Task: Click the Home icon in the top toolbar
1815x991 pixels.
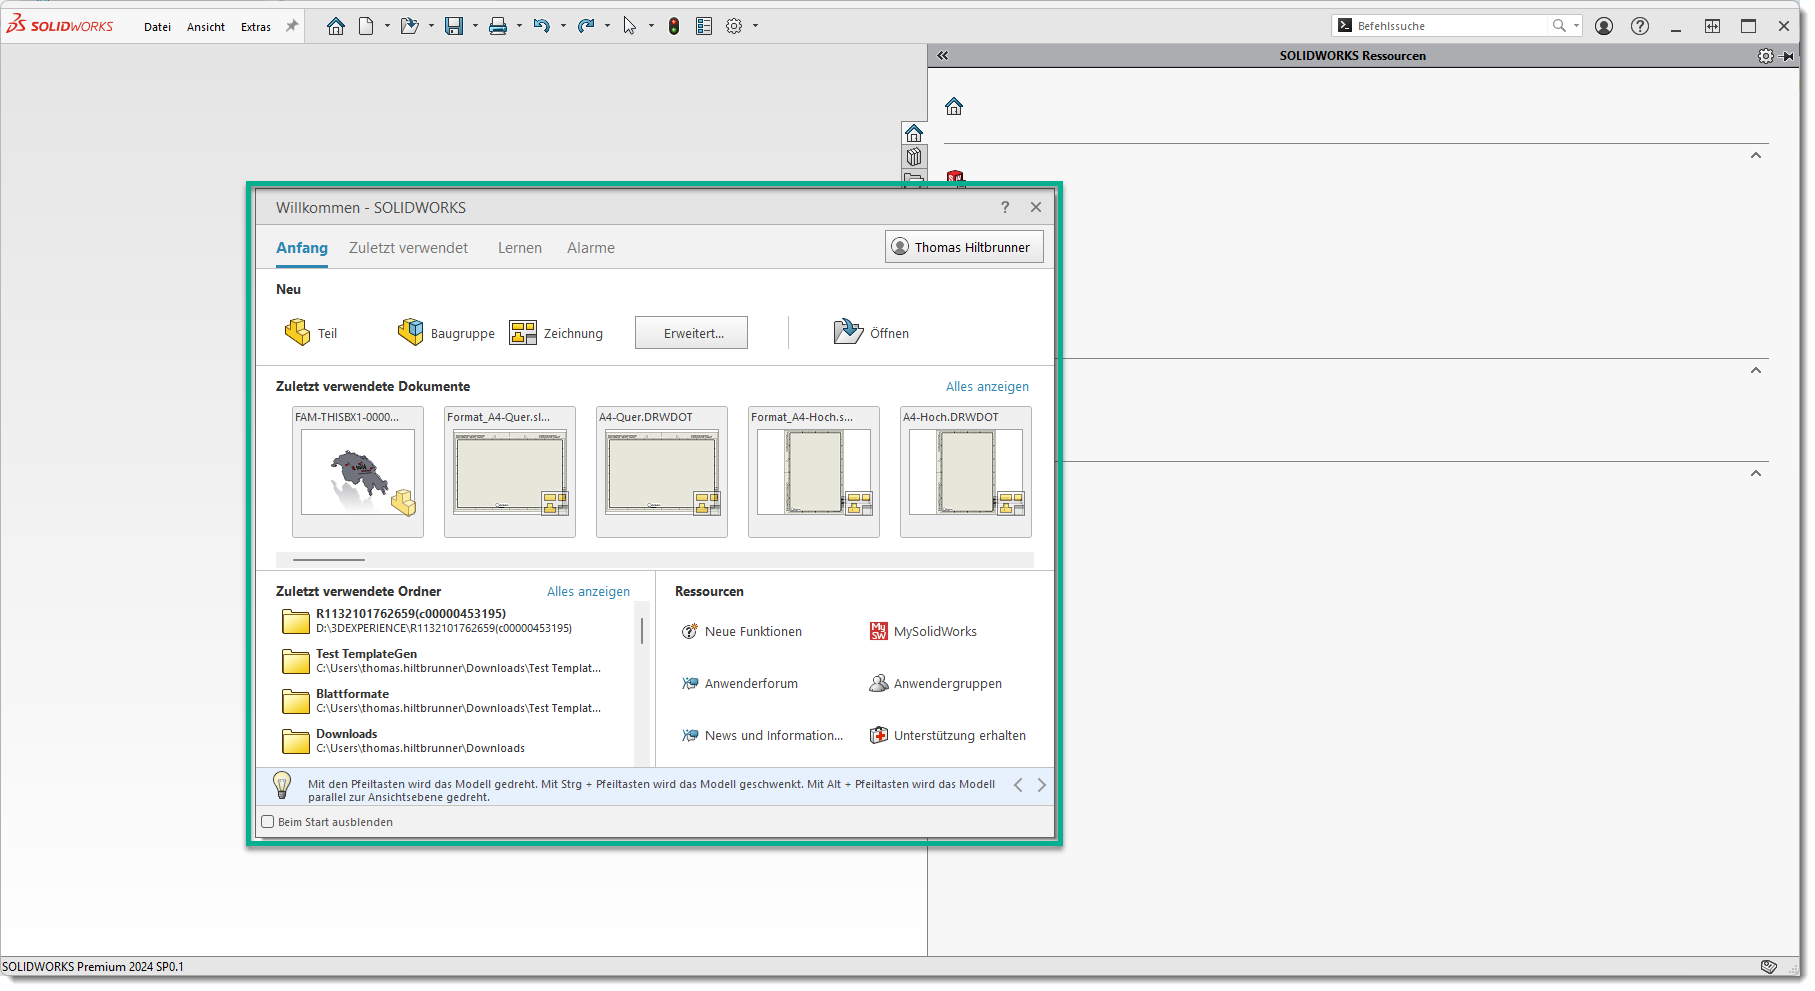Action: (x=336, y=27)
